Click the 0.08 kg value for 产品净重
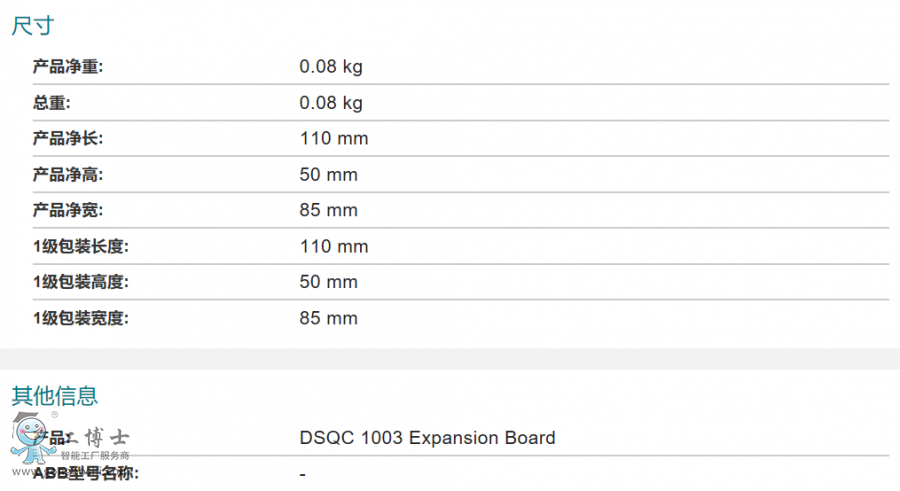The width and height of the screenshot is (900, 491). point(331,67)
